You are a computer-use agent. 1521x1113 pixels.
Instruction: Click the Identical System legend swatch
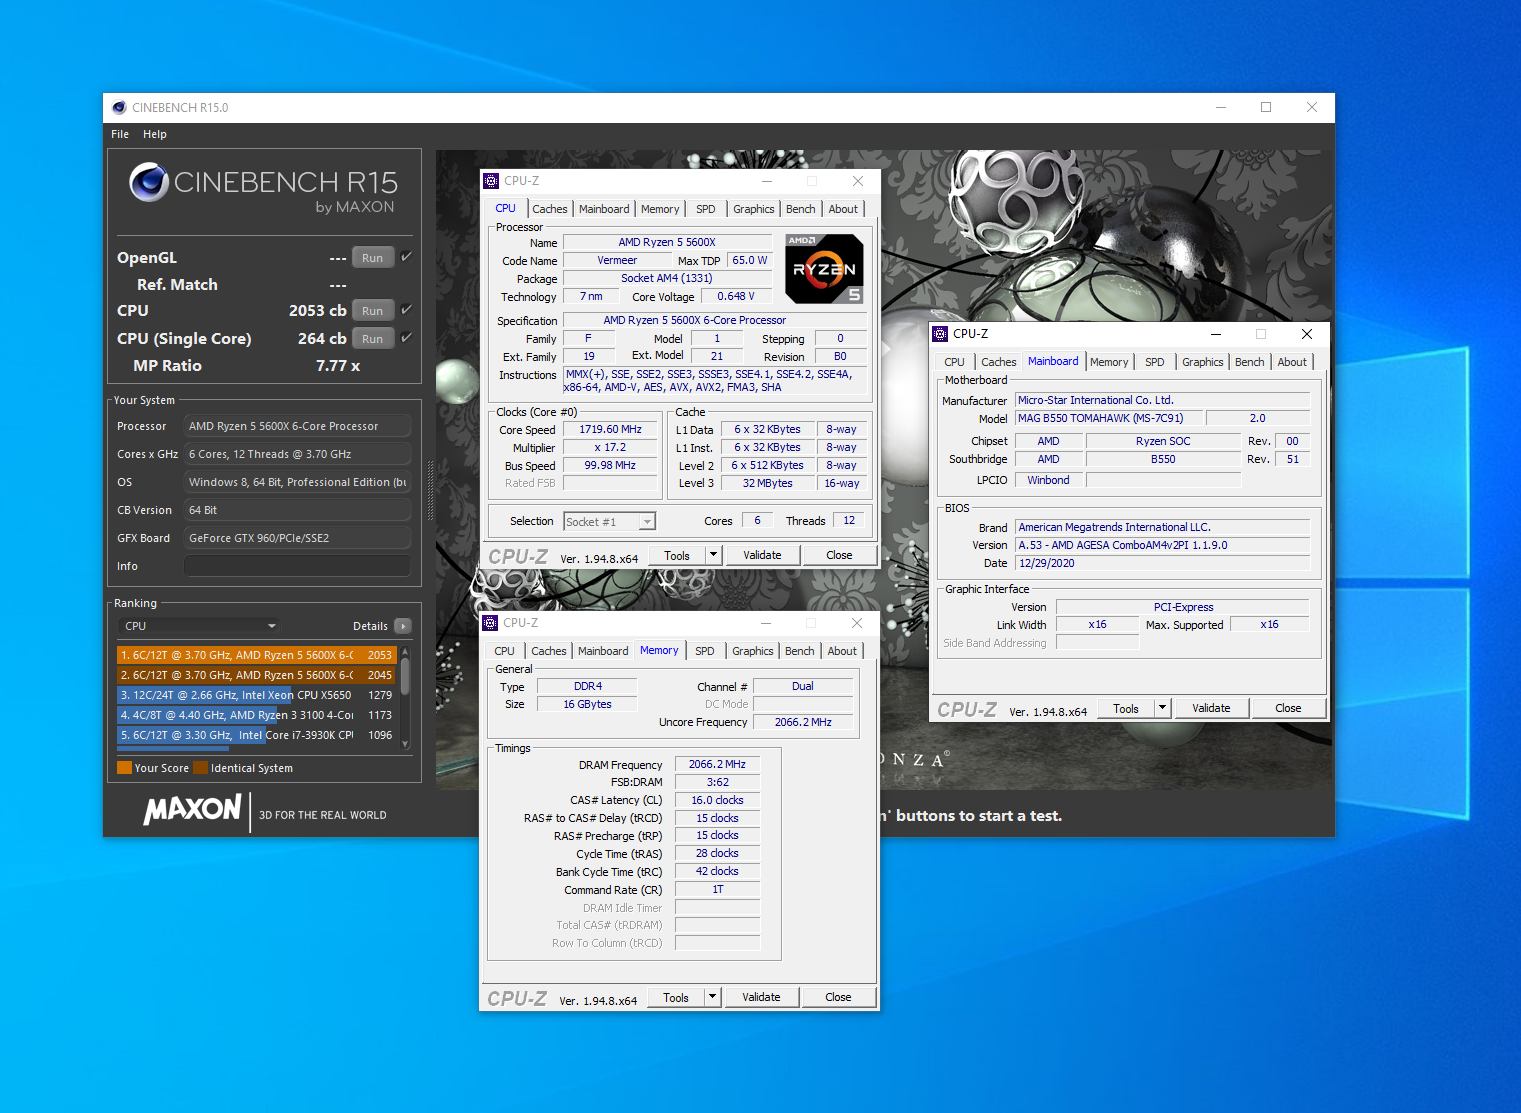[200, 768]
